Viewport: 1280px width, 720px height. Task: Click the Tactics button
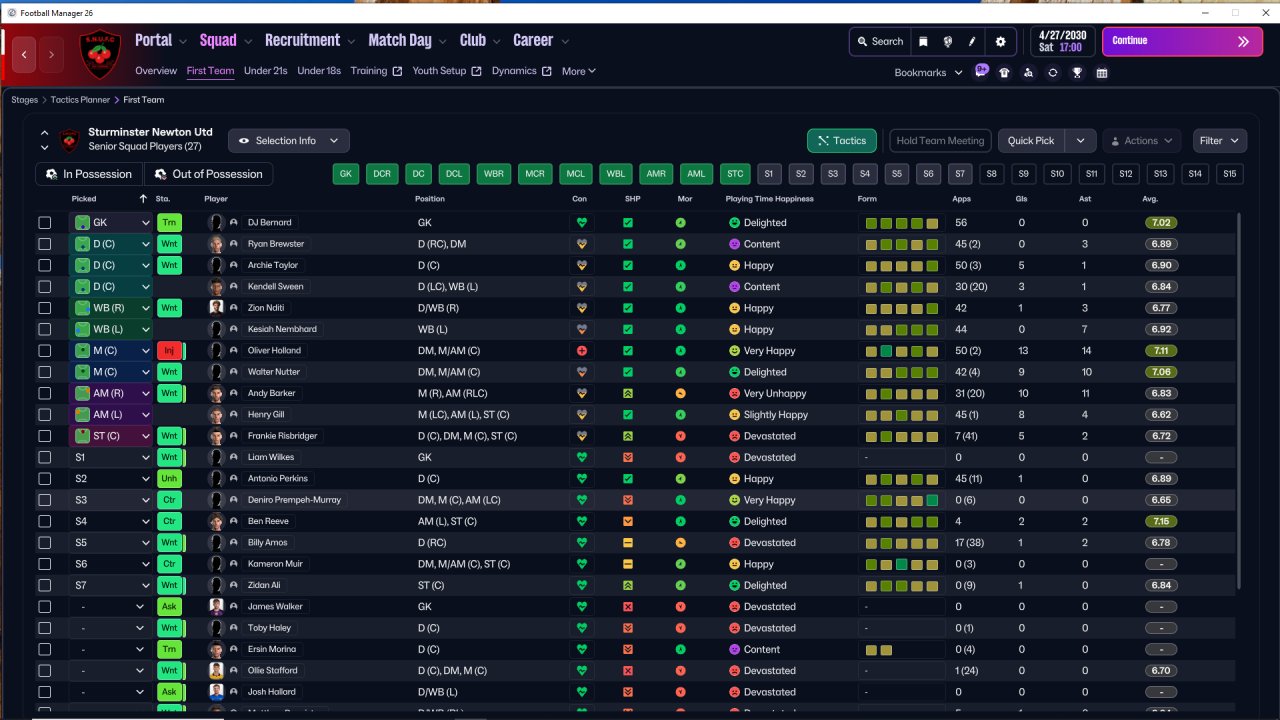tap(841, 141)
